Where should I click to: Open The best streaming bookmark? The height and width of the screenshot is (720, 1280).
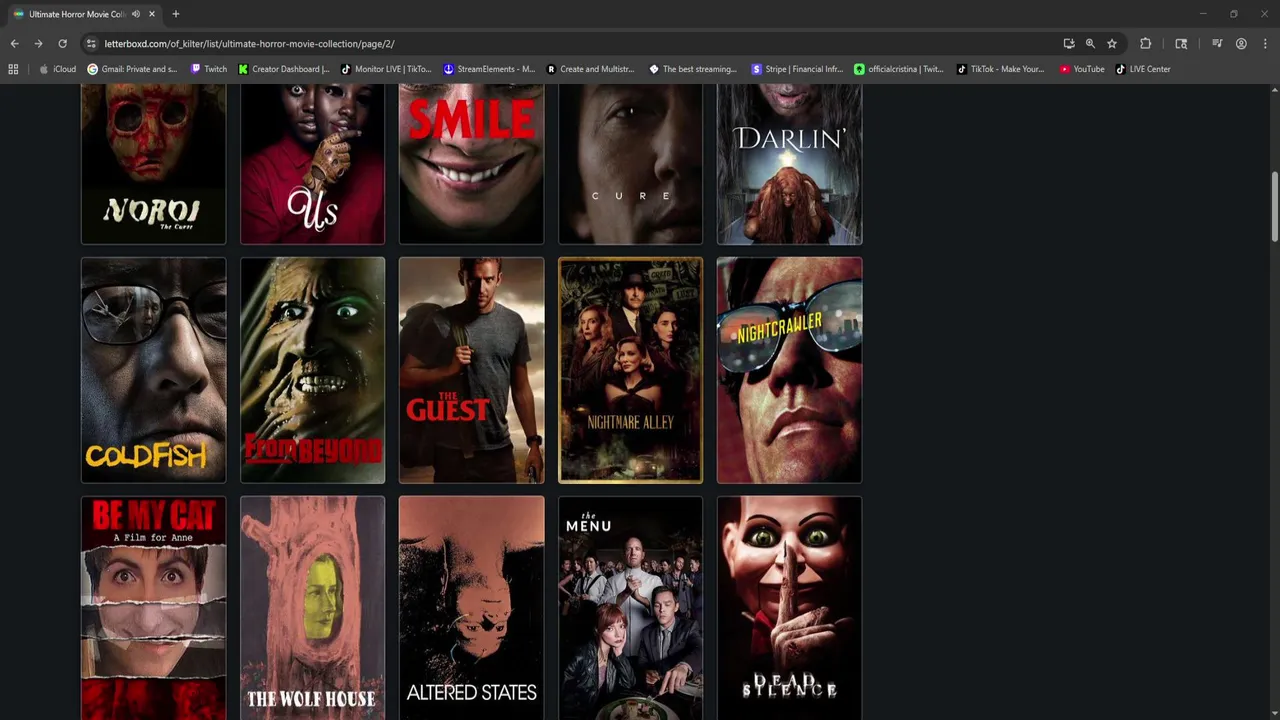coord(693,69)
